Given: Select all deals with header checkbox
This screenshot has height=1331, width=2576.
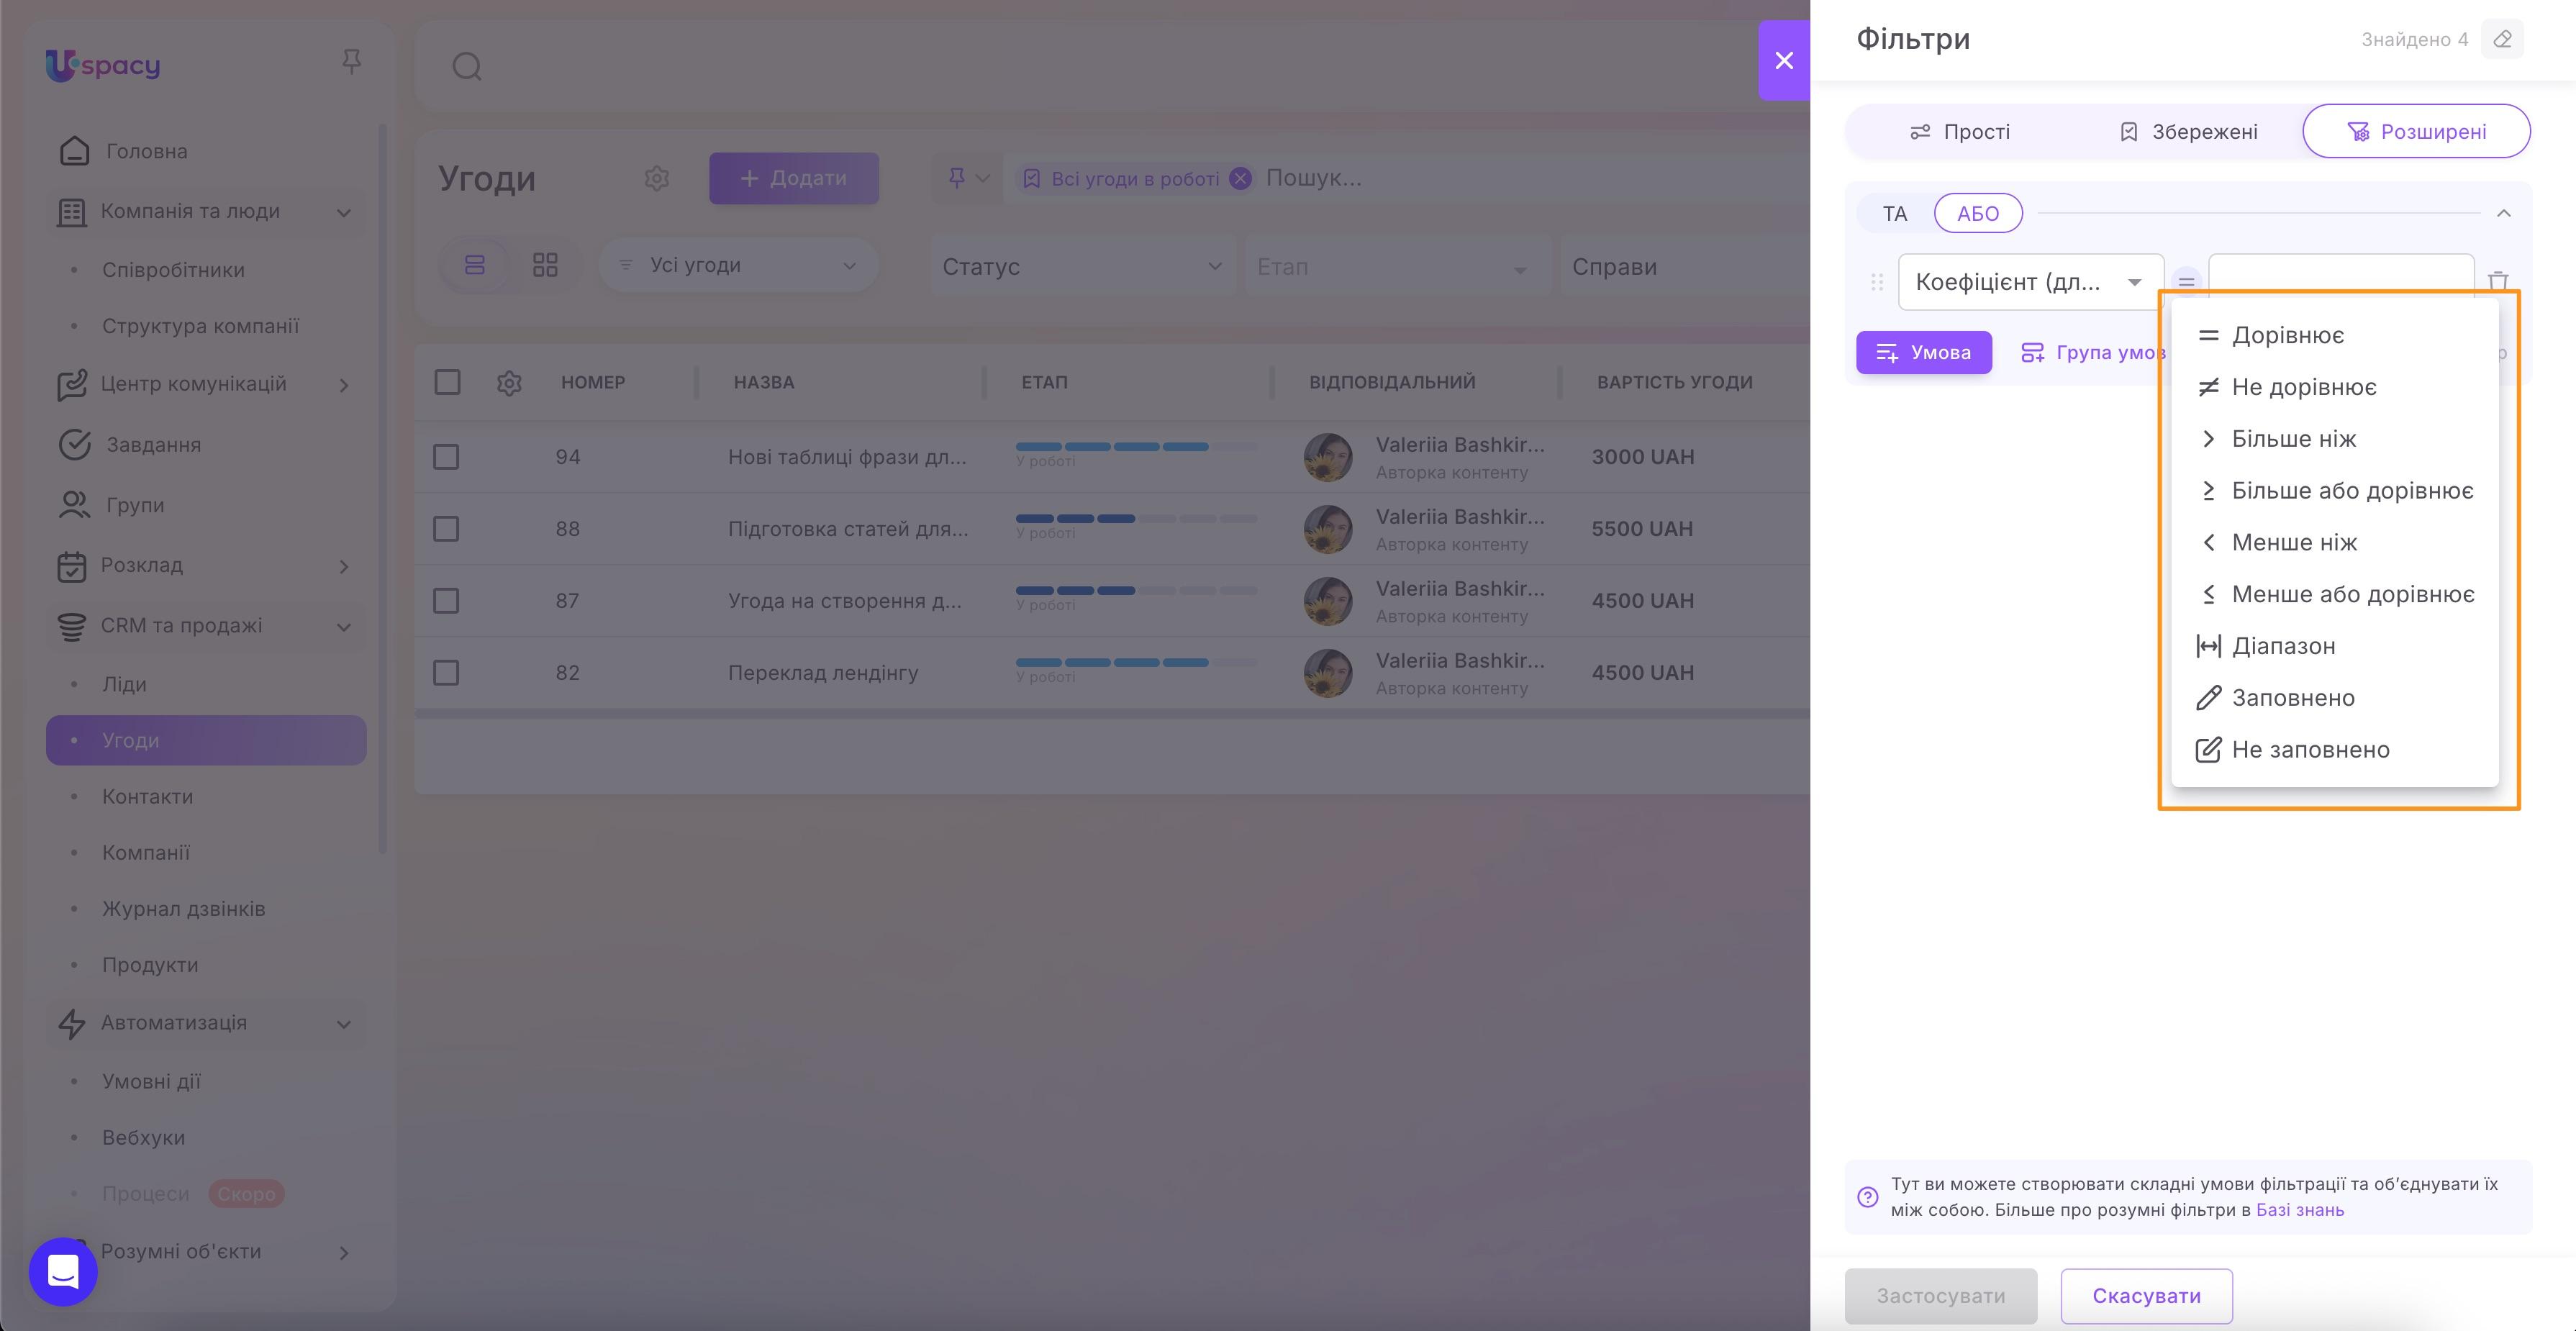Looking at the screenshot, I should point(447,382).
